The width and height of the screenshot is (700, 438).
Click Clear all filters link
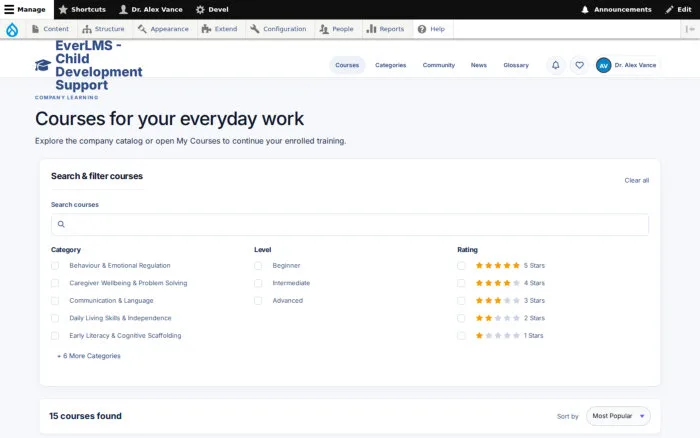coord(637,180)
